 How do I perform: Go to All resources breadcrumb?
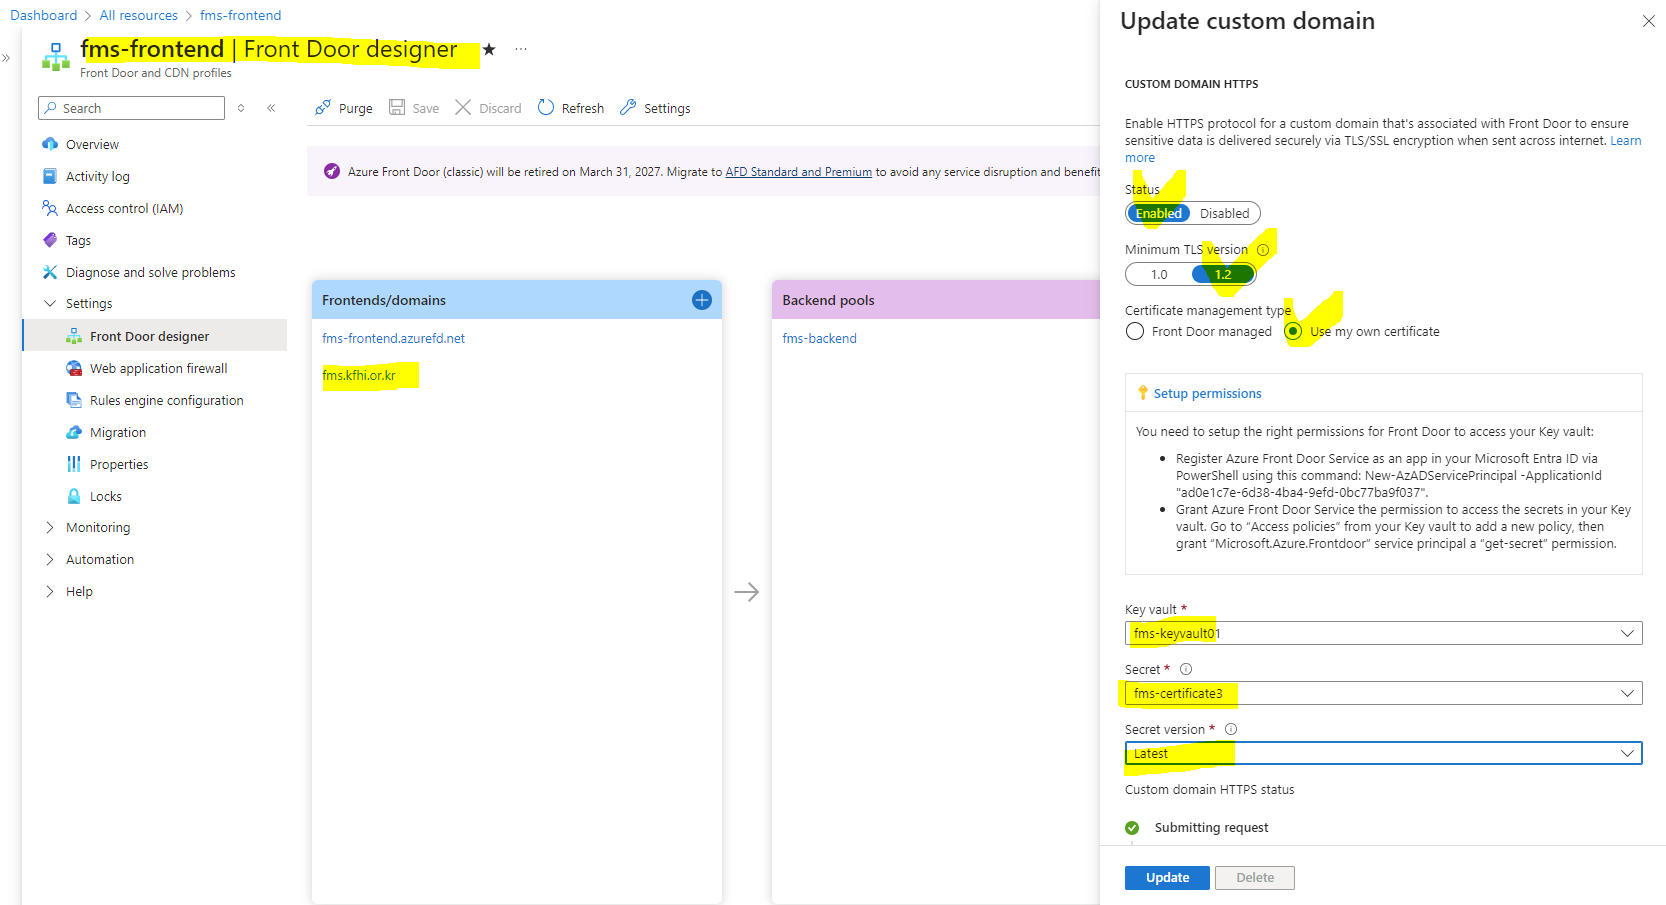[x=138, y=15]
